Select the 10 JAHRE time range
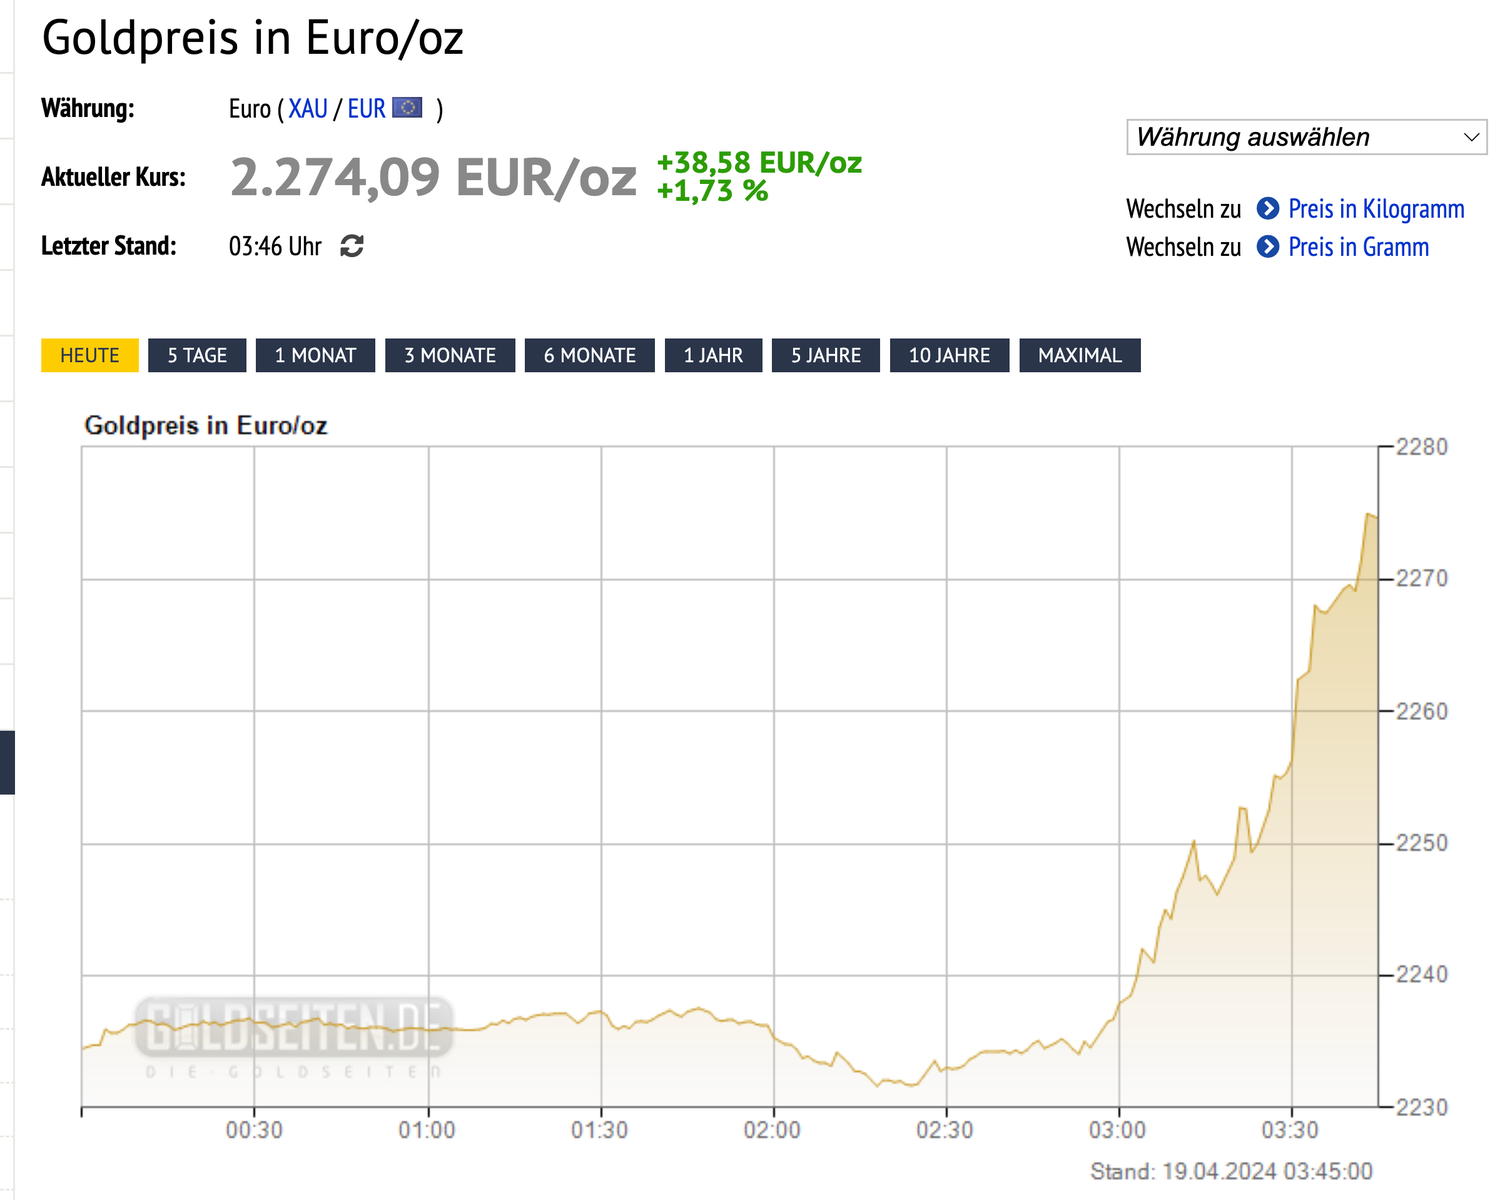Image resolution: width=1510 pixels, height=1200 pixels. [949, 355]
